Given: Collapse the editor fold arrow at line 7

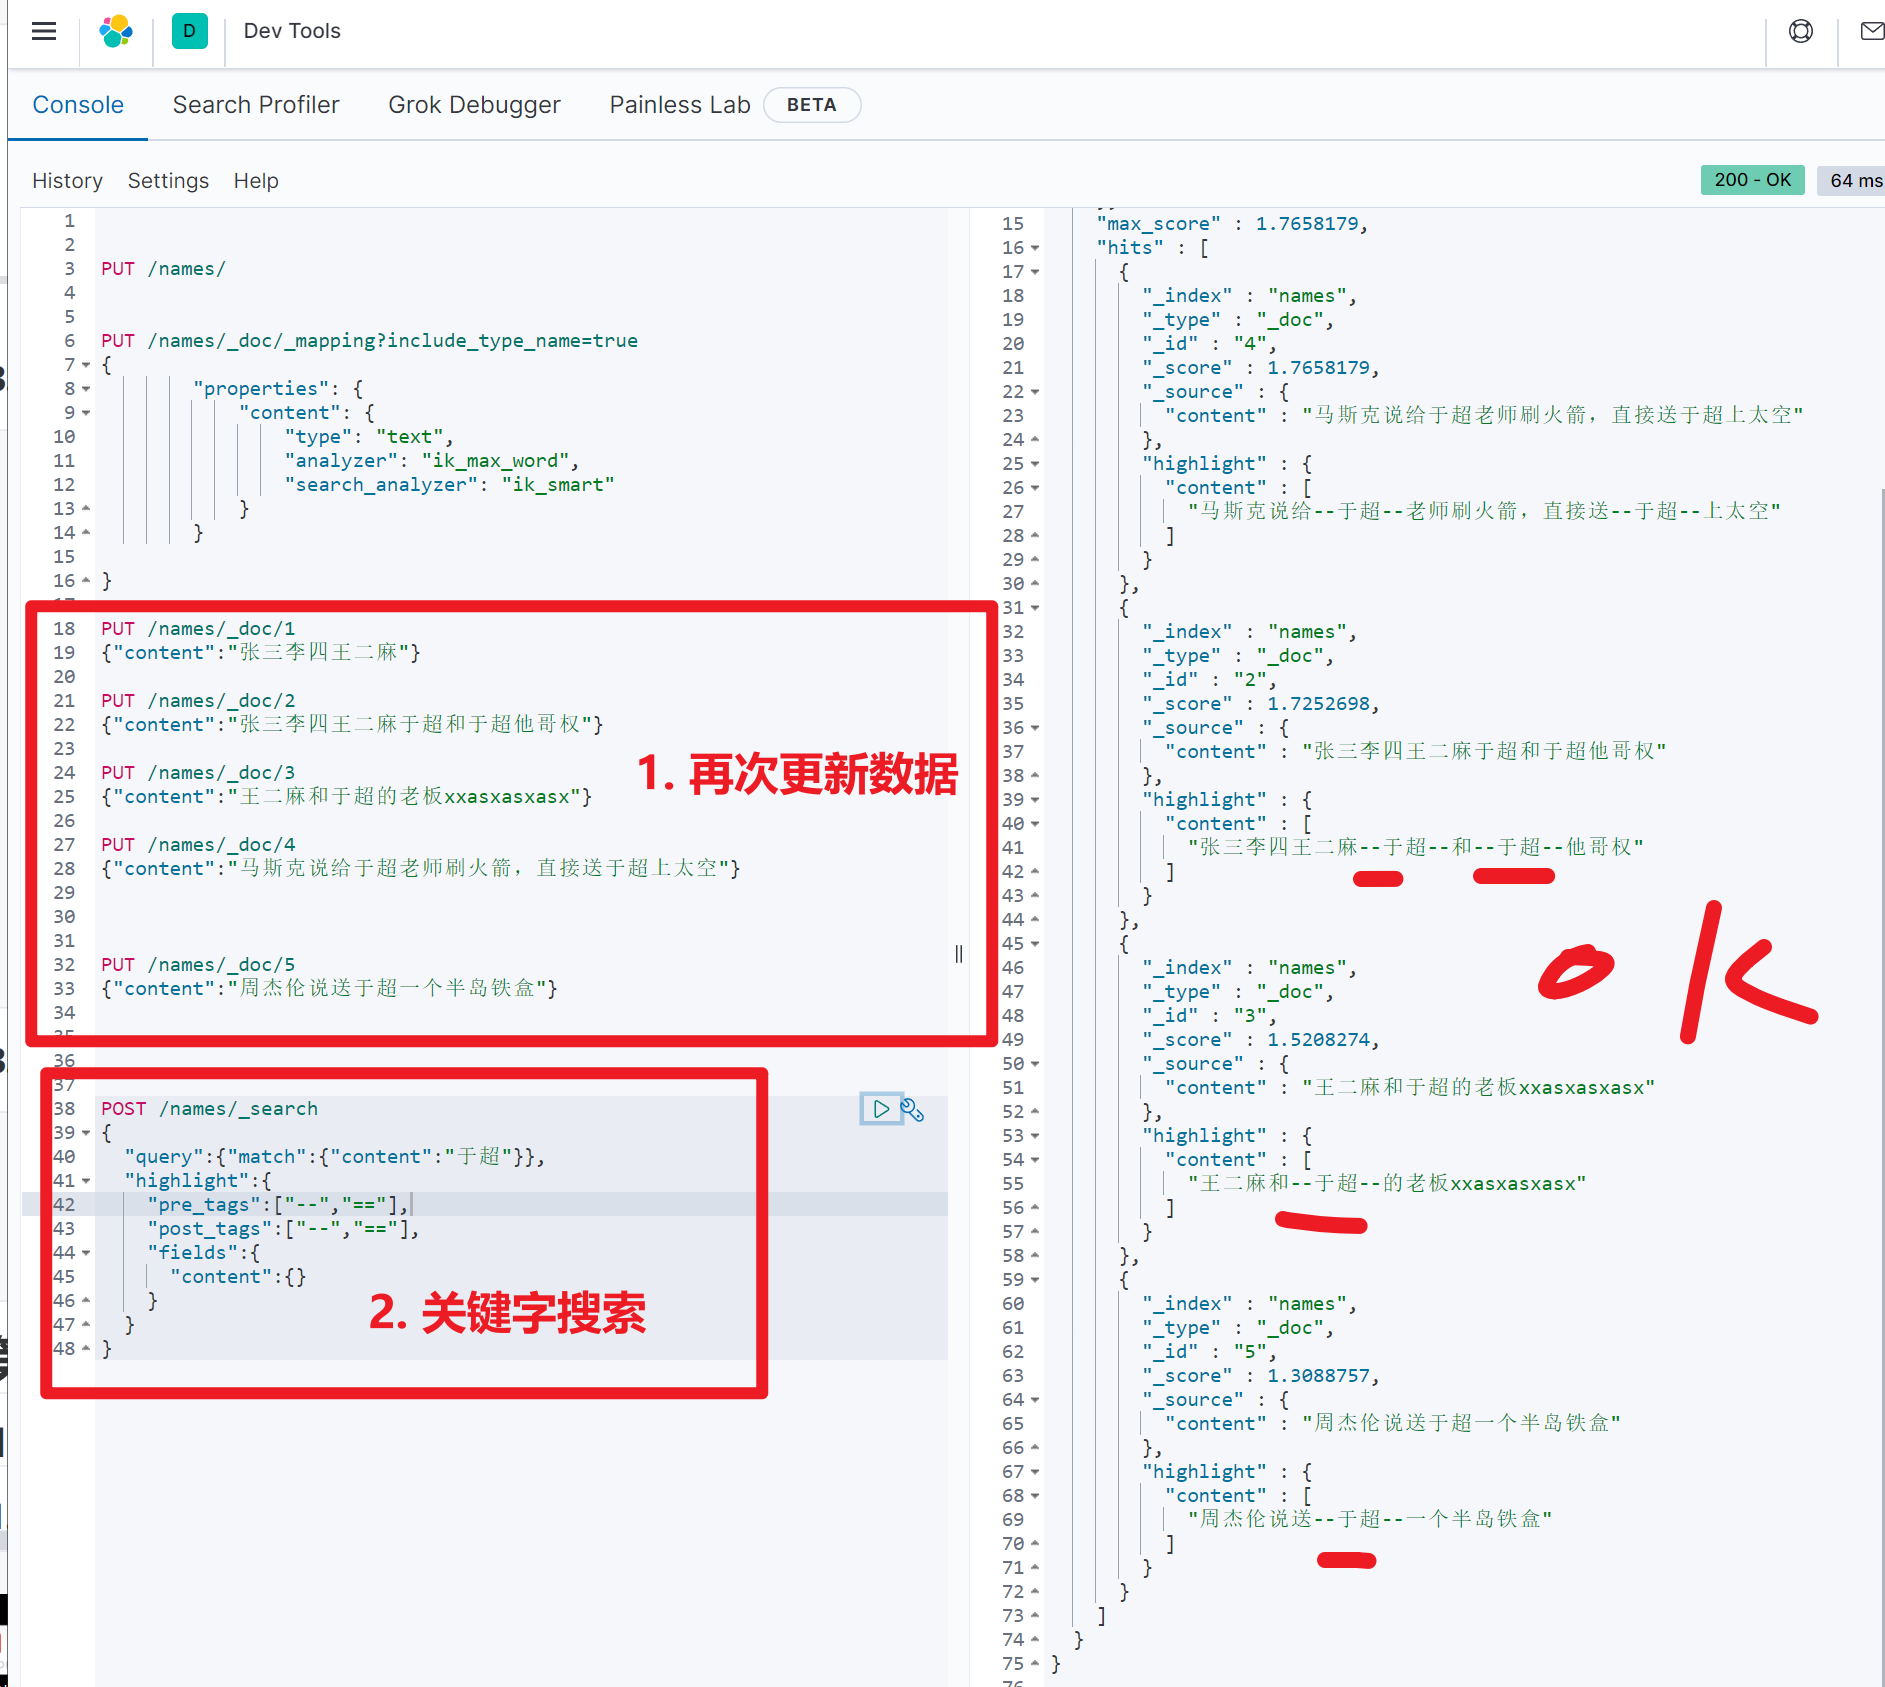Looking at the screenshot, I should (x=86, y=365).
